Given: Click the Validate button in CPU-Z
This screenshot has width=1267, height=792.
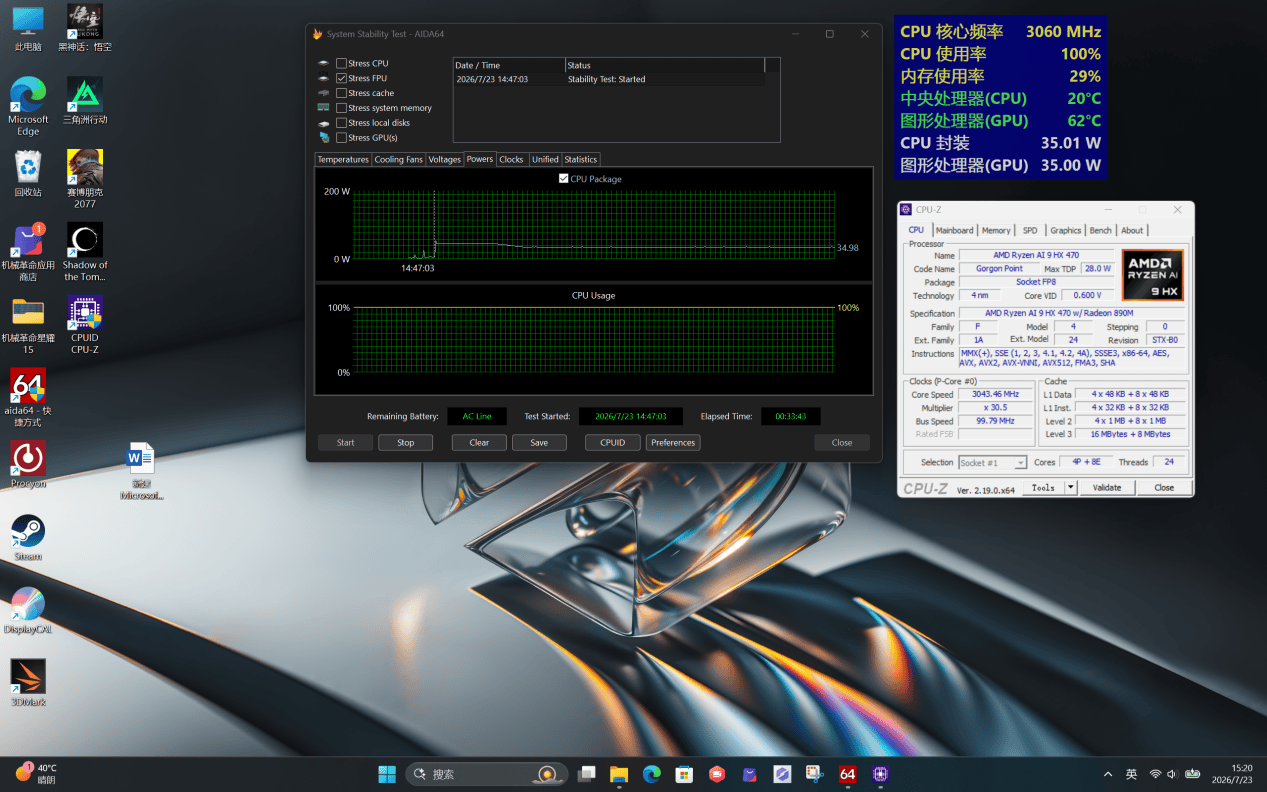Looking at the screenshot, I should 1107,487.
